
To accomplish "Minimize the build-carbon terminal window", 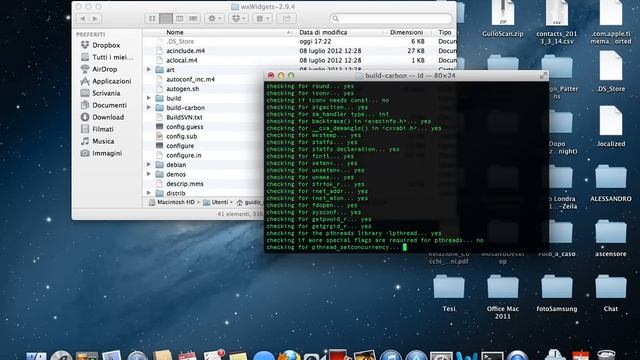I will (x=281, y=76).
